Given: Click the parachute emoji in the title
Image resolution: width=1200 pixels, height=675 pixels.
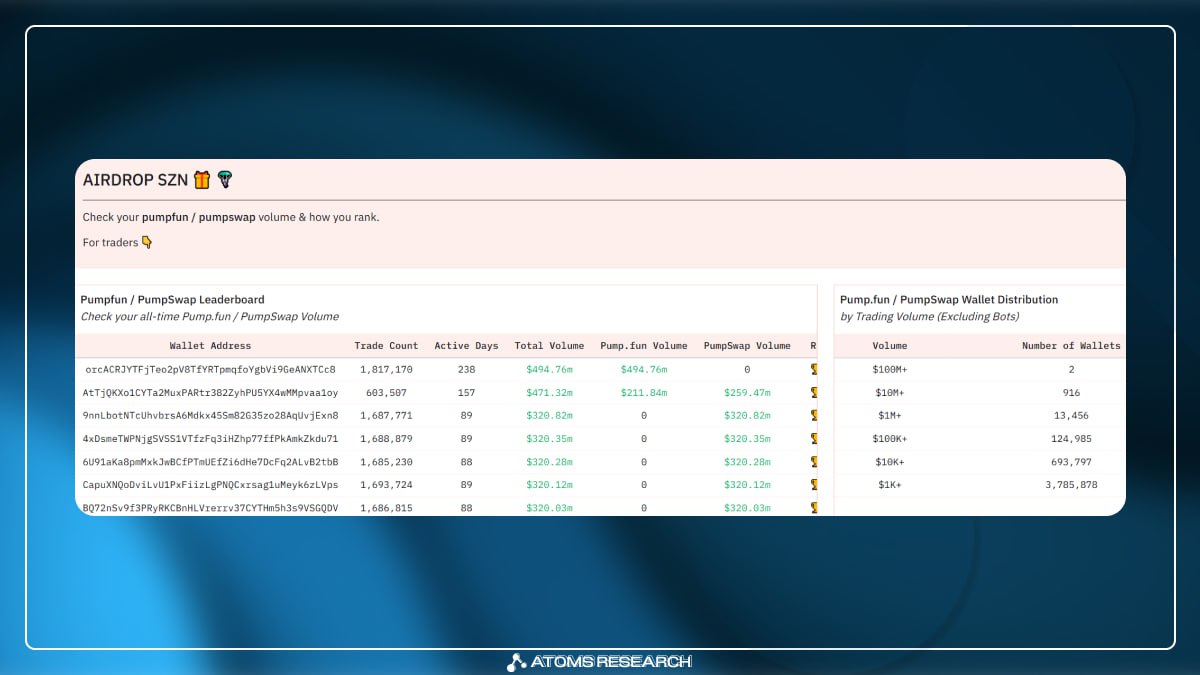Looking at the screenshot, I should 224,180.
